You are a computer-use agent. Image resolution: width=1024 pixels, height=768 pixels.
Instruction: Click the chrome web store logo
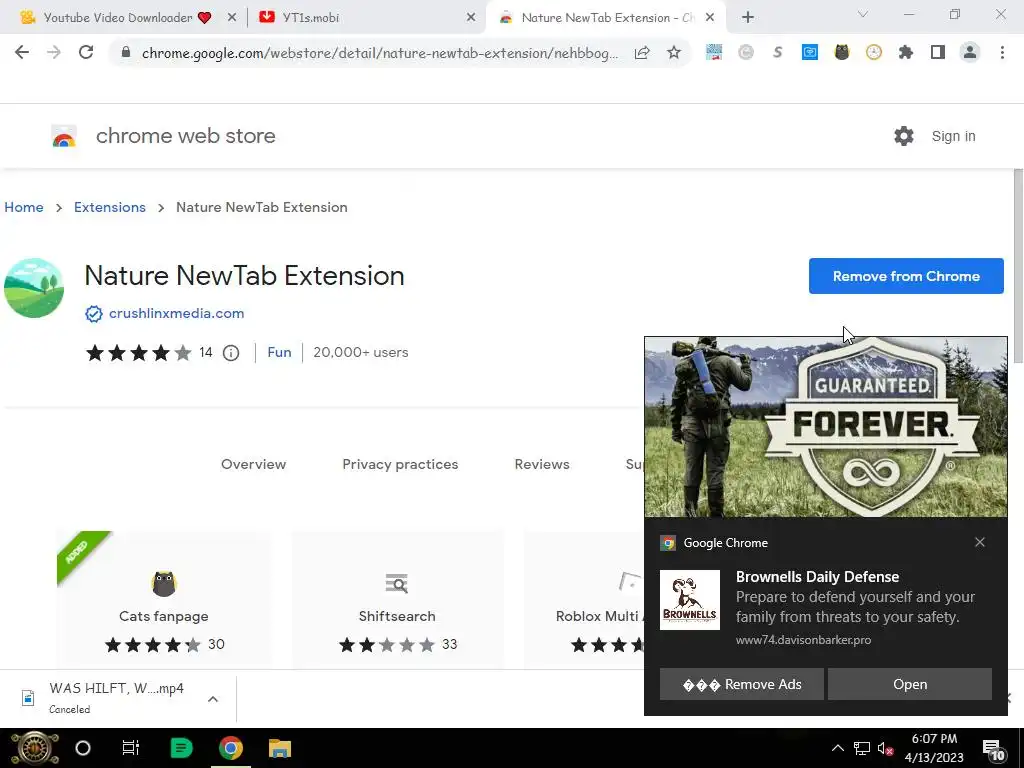(x=64, y=136)
